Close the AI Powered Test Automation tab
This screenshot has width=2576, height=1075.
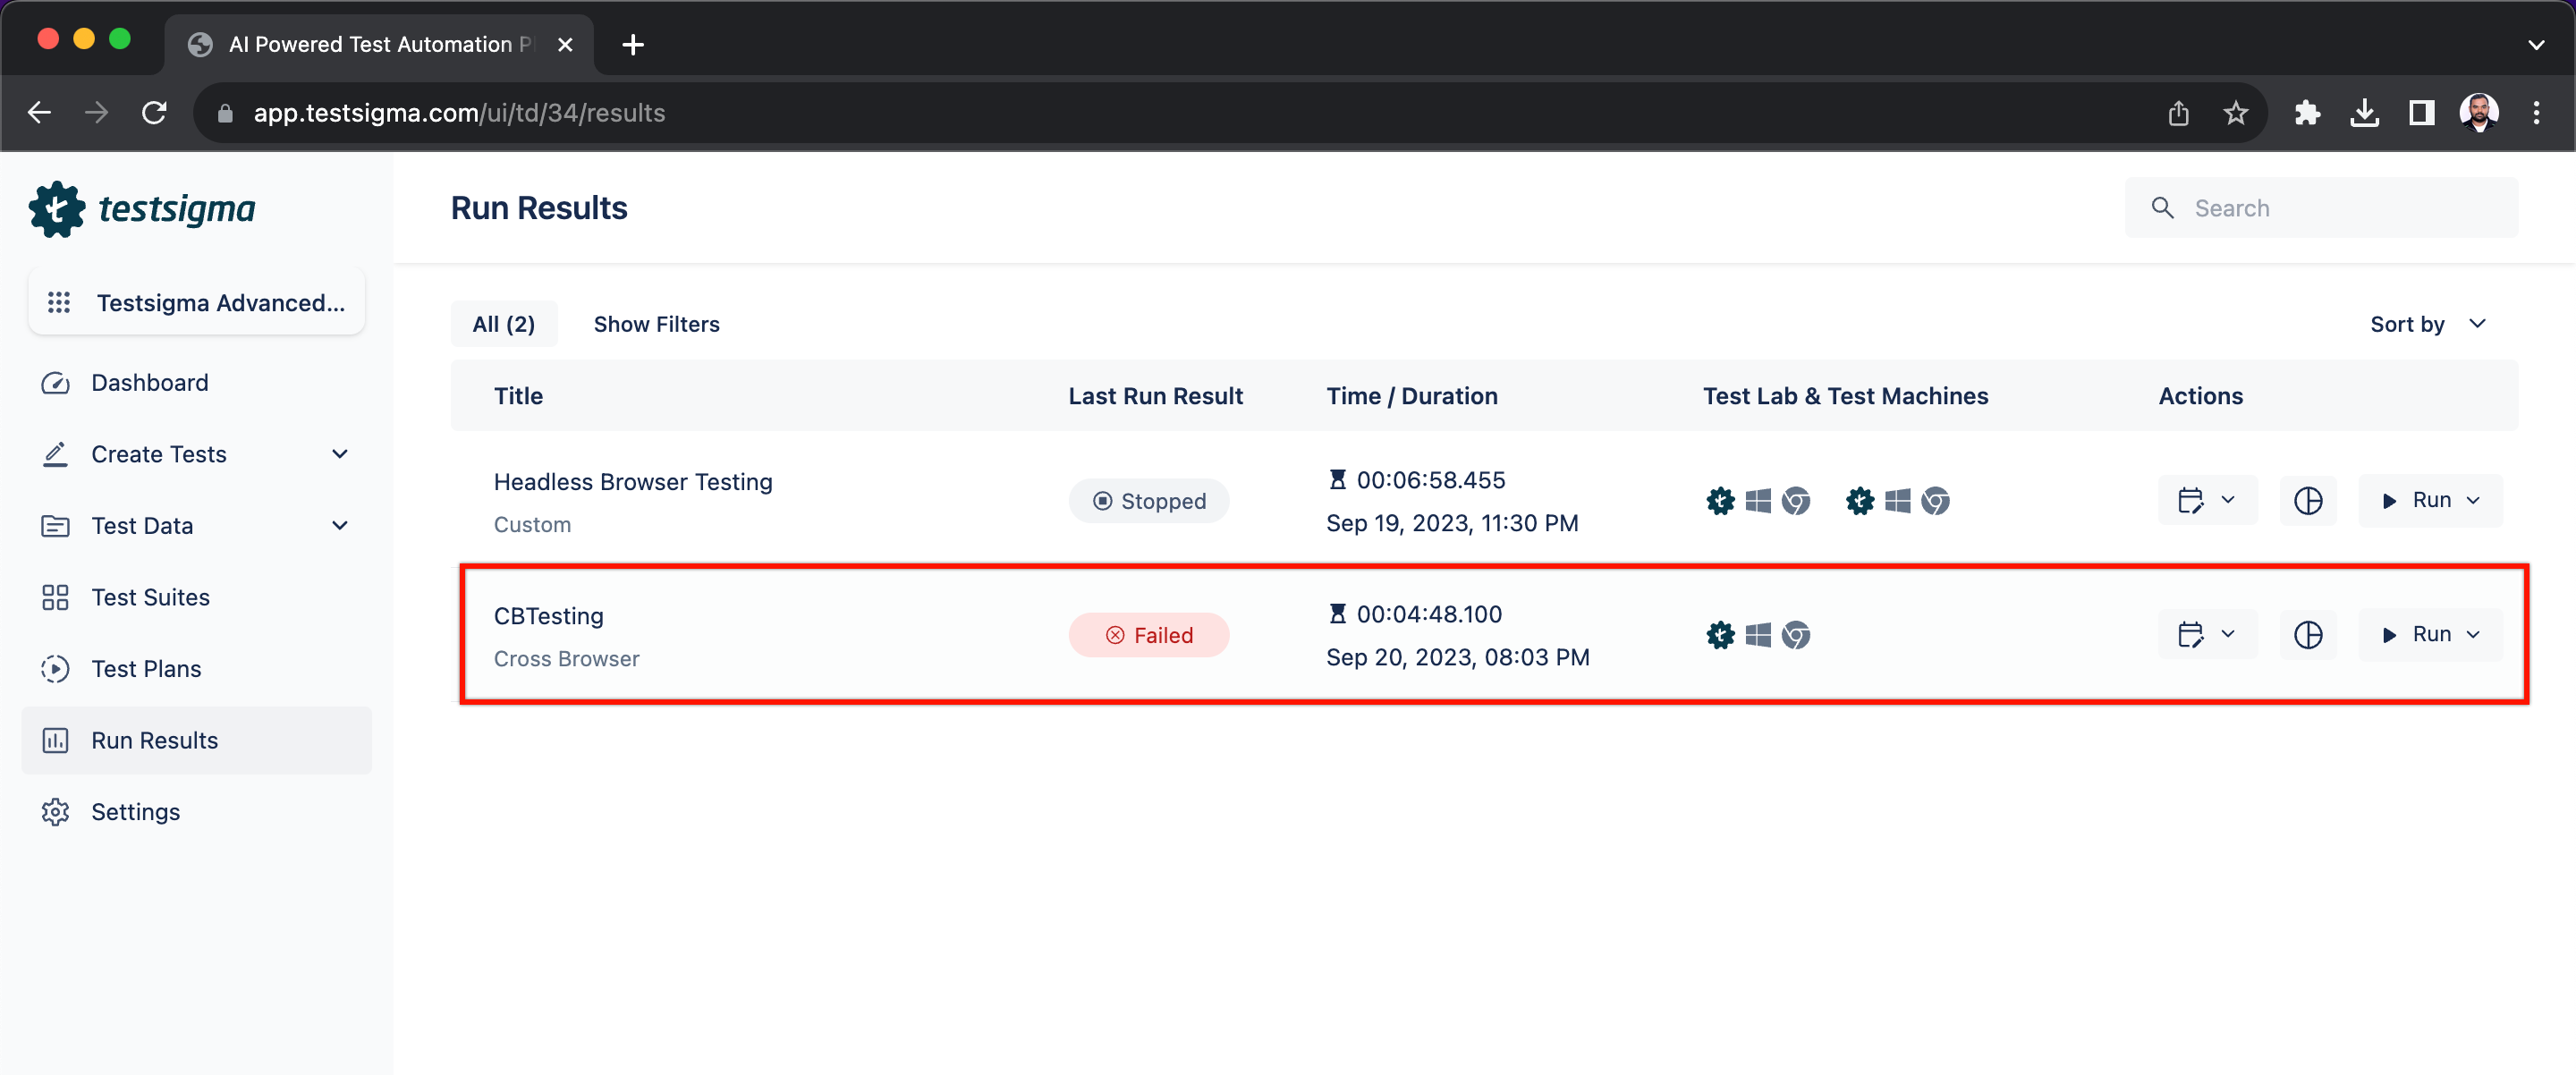[x=565, y=44]
